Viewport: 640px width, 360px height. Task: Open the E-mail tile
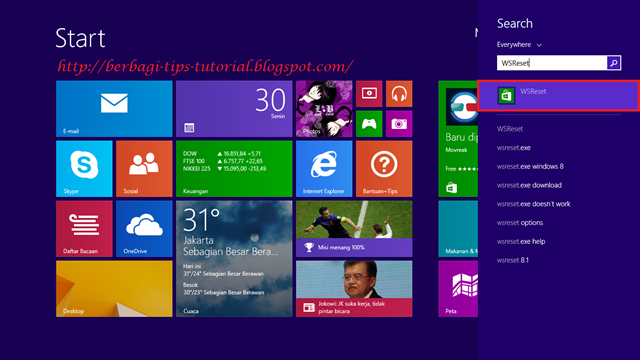click(114, 109)
